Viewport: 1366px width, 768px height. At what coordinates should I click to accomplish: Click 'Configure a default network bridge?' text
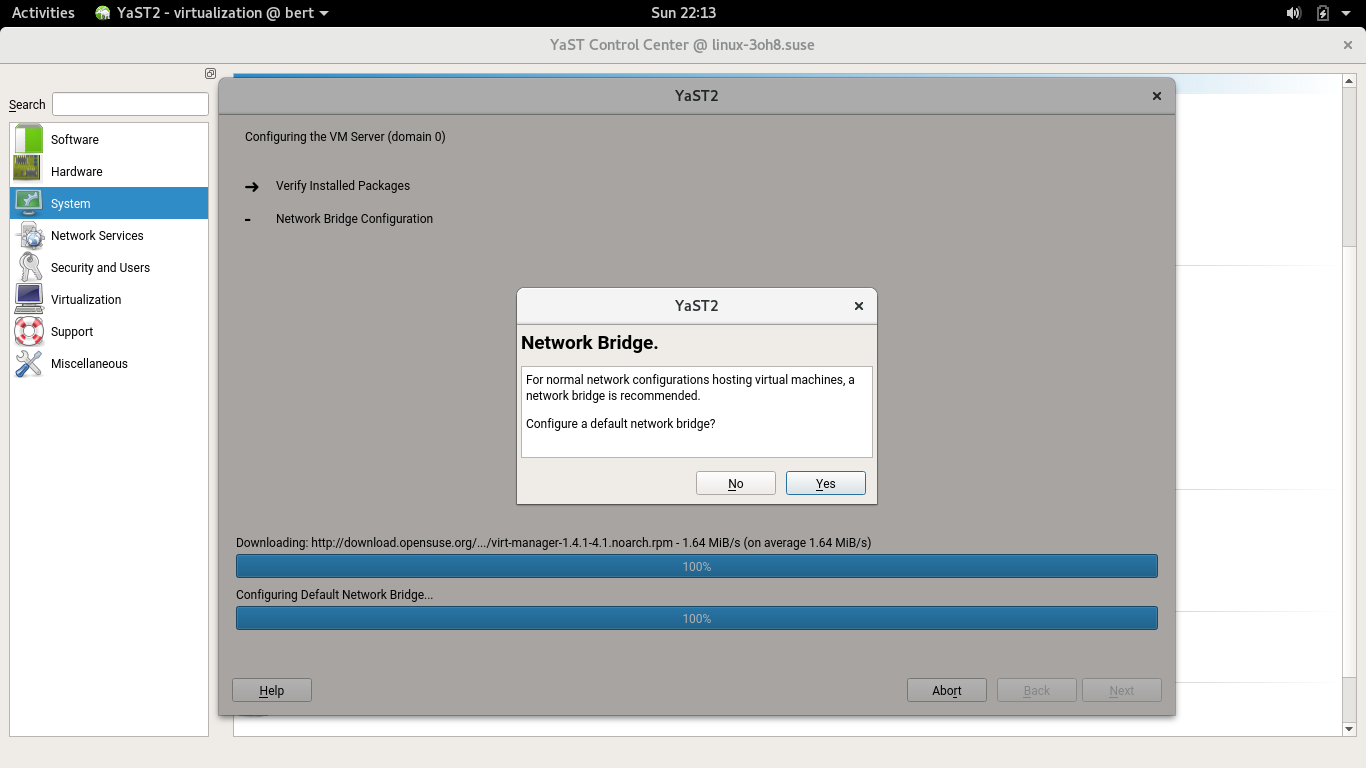[x=621, y=424]
